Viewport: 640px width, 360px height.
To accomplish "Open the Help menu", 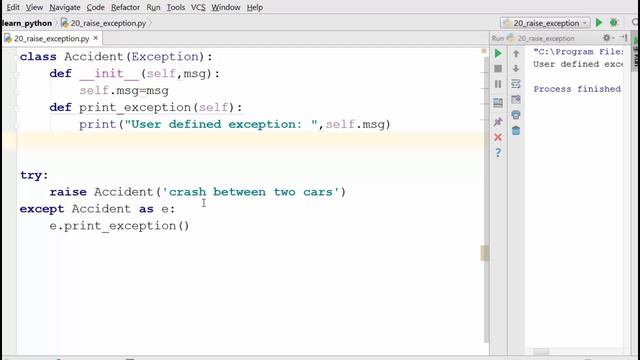I will click(255, 7).
